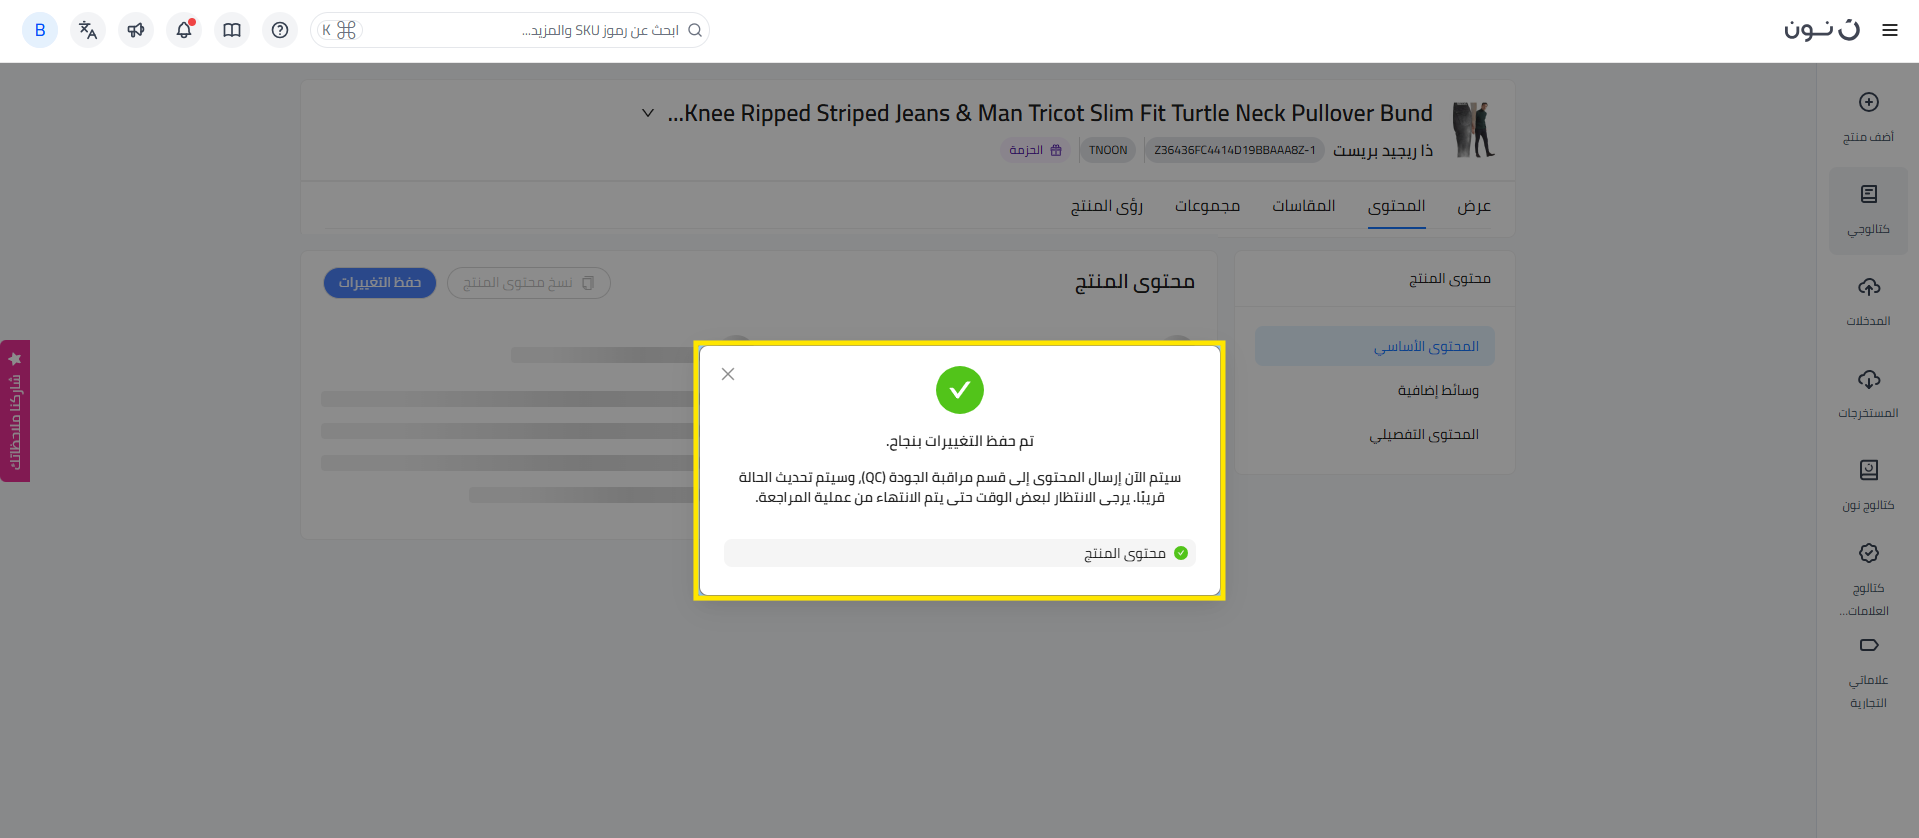1919x838 pixels.
Task: Switch to the Group (مجموعات) tab
Action: click(1207, 206)
